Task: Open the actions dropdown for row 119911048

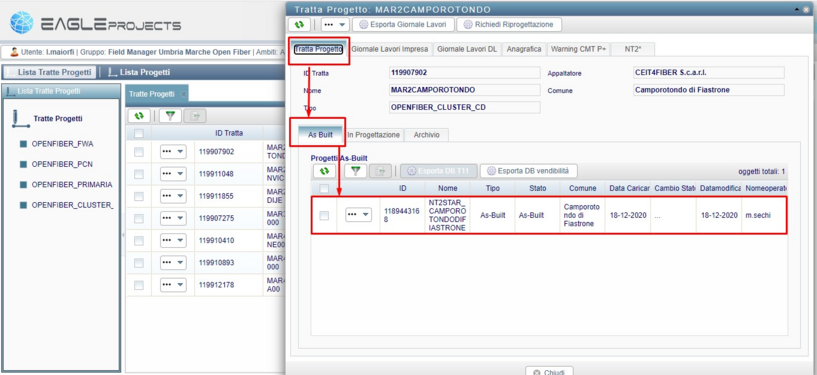Action: 173,174
